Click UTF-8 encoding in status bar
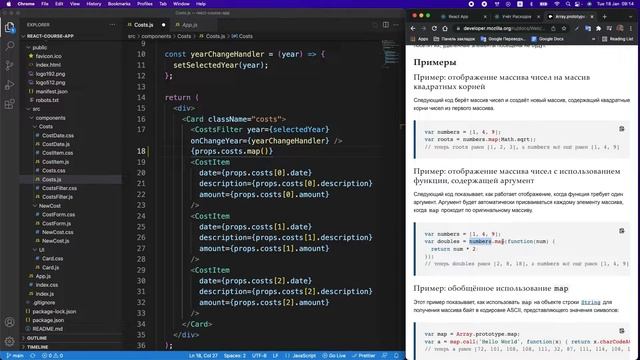Image resolution: width=640 pixels, height=360 pixels. click(x=259, y=356)
